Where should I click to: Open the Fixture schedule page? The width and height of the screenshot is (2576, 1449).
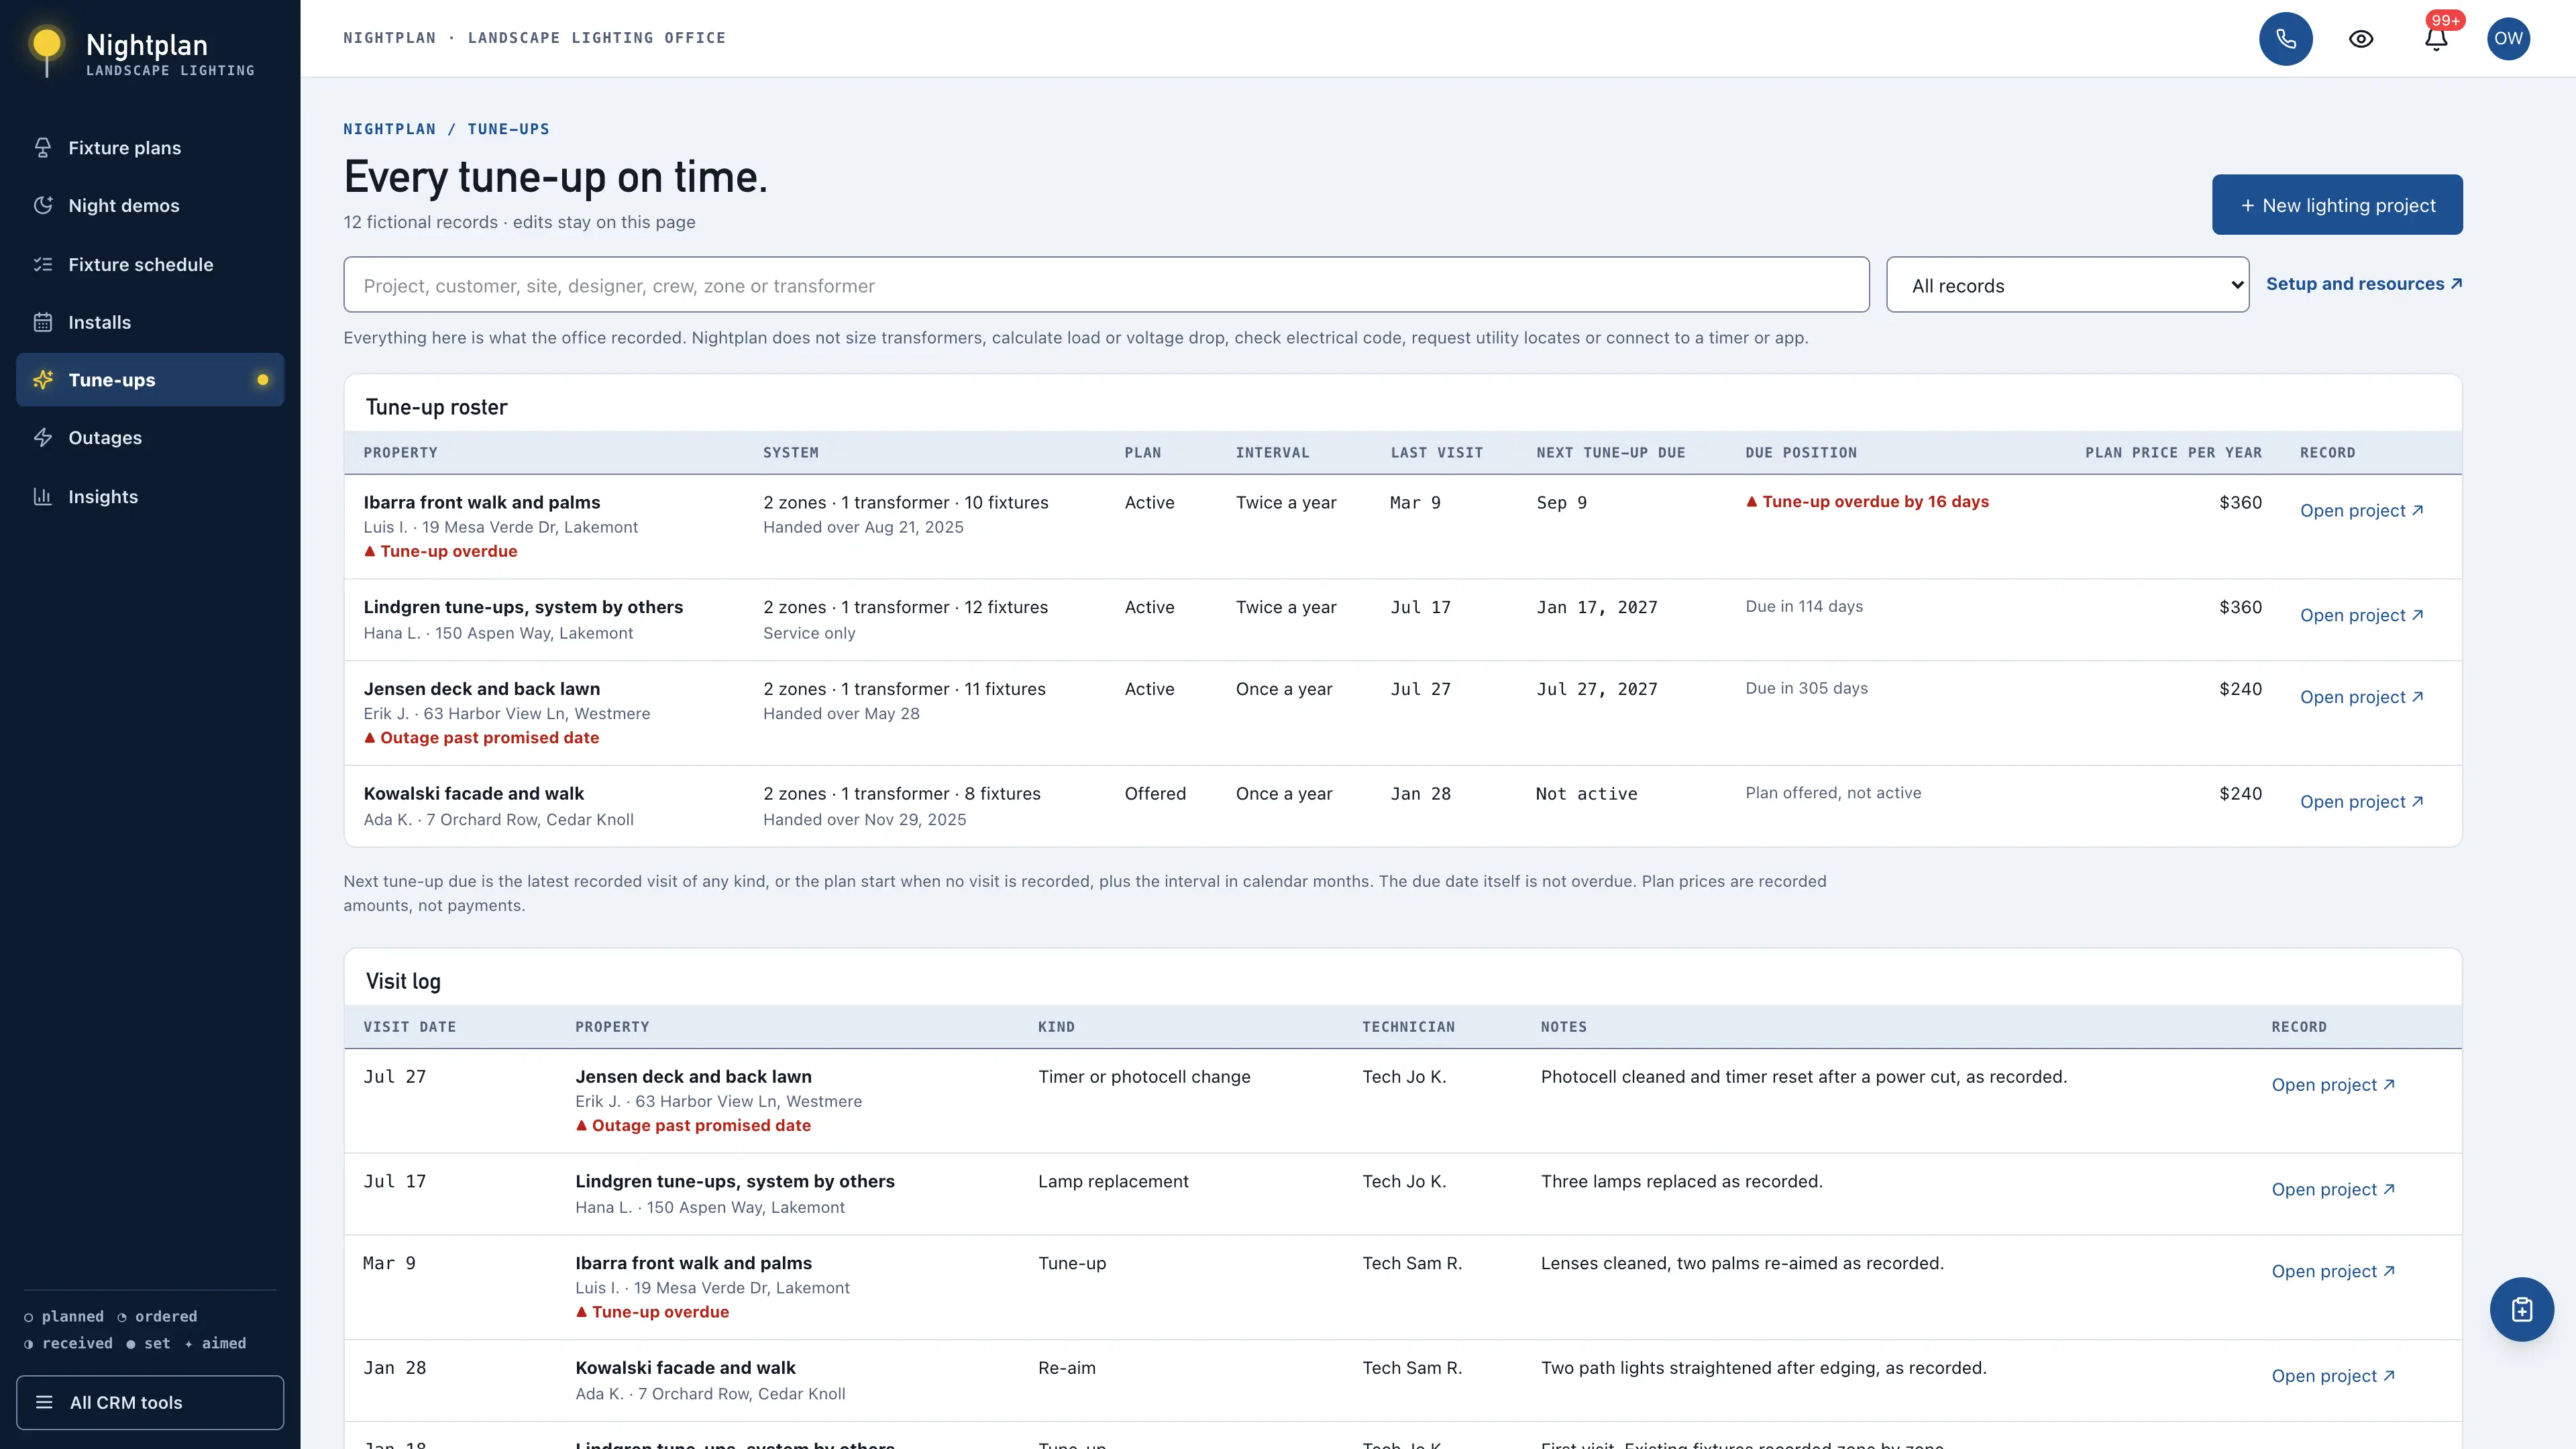coord(150,265)
